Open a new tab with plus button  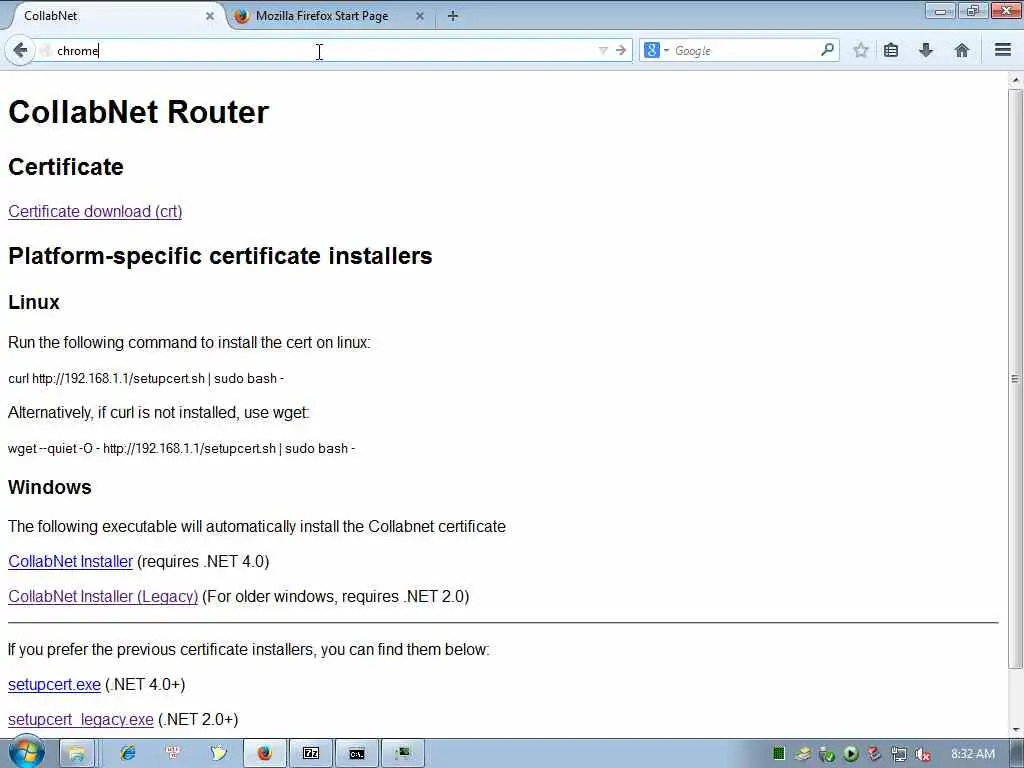[453, 16]
